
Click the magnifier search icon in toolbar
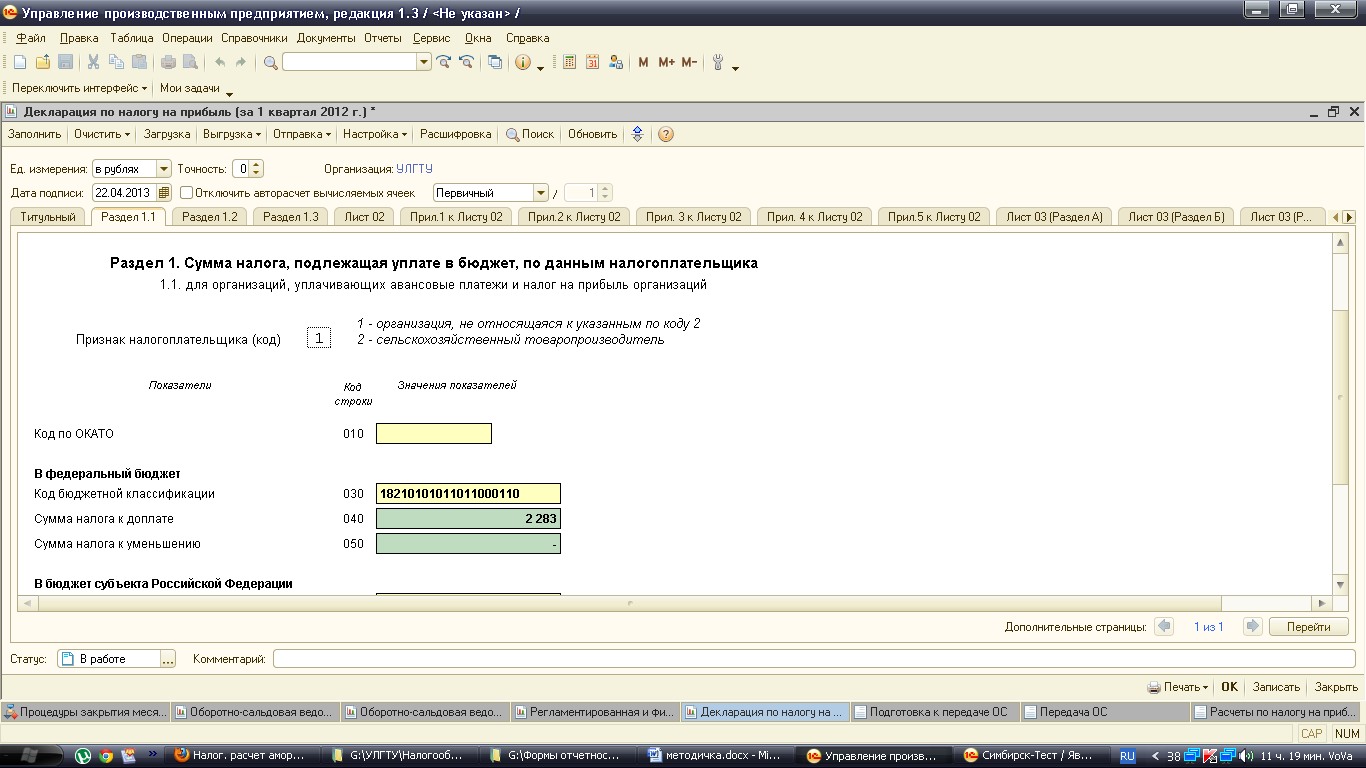(x=270, y=62)
